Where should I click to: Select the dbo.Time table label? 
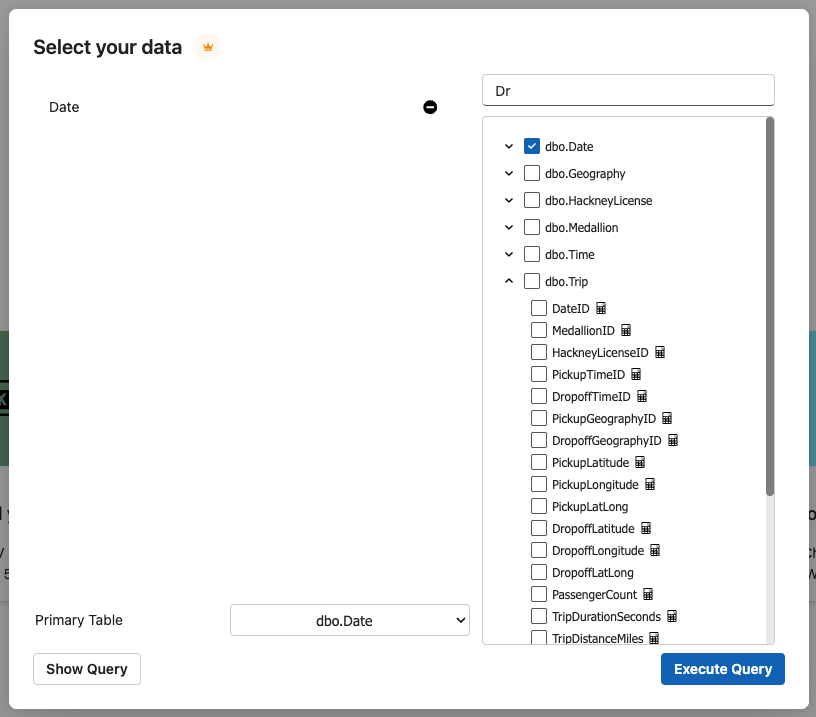point(569,255)
